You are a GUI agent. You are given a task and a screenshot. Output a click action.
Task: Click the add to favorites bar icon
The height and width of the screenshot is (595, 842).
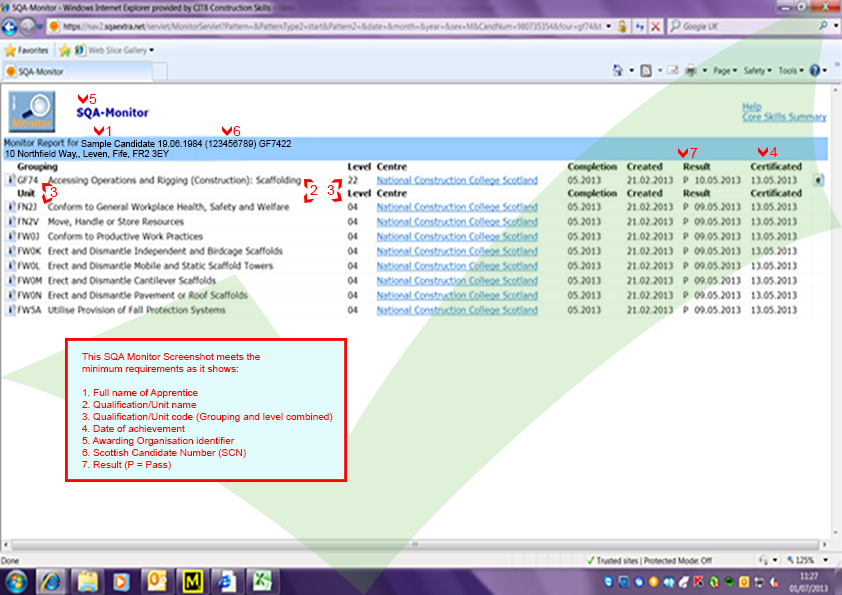click(x=65, y=50)
